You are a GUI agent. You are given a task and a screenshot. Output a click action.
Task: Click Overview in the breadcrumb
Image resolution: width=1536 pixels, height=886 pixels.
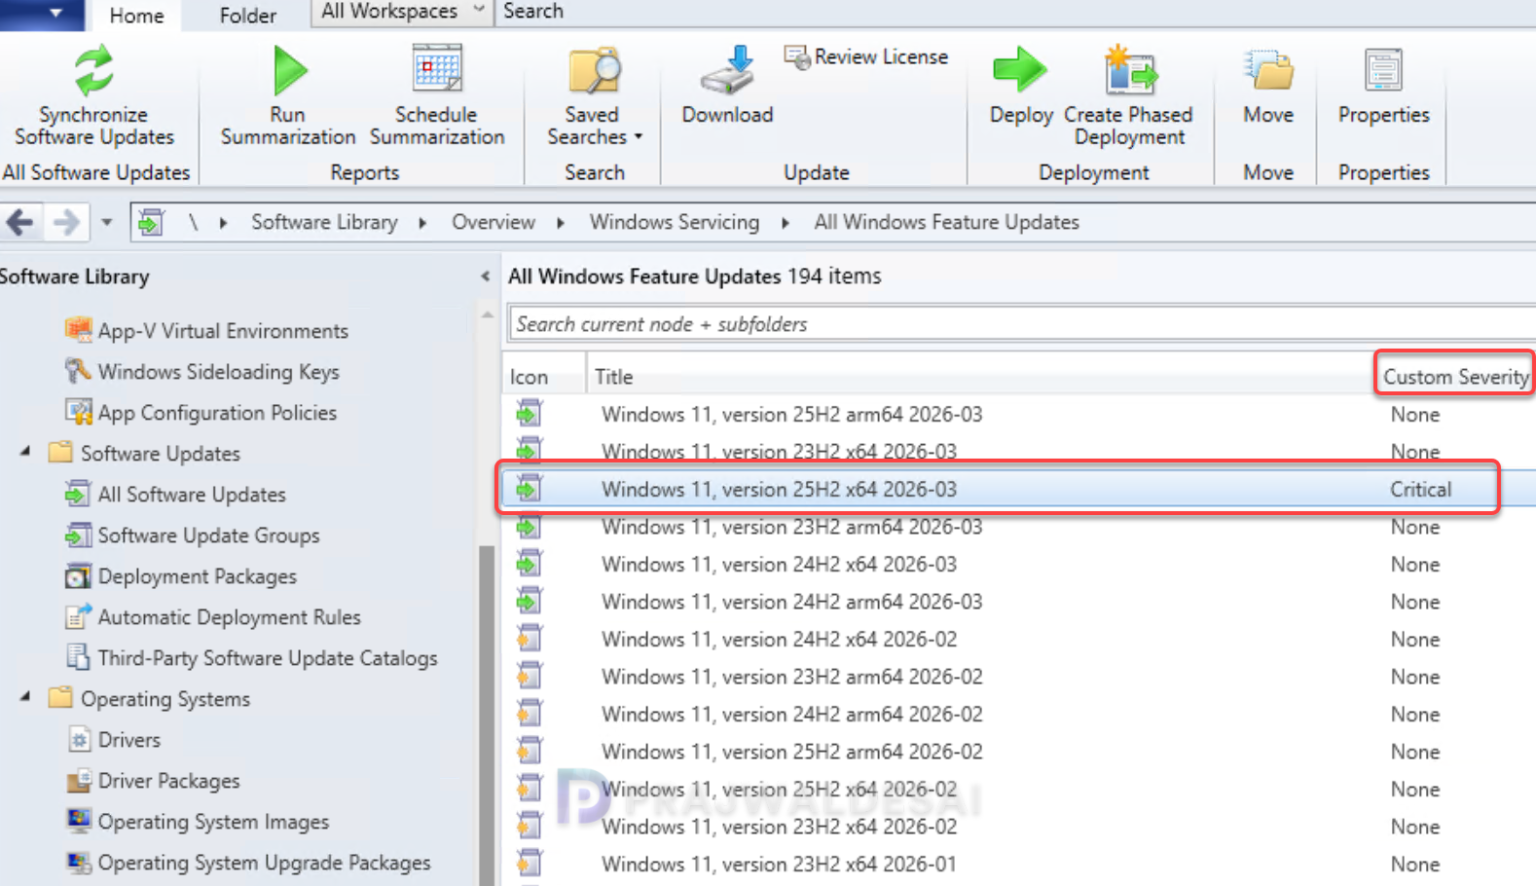pos(493,222)
